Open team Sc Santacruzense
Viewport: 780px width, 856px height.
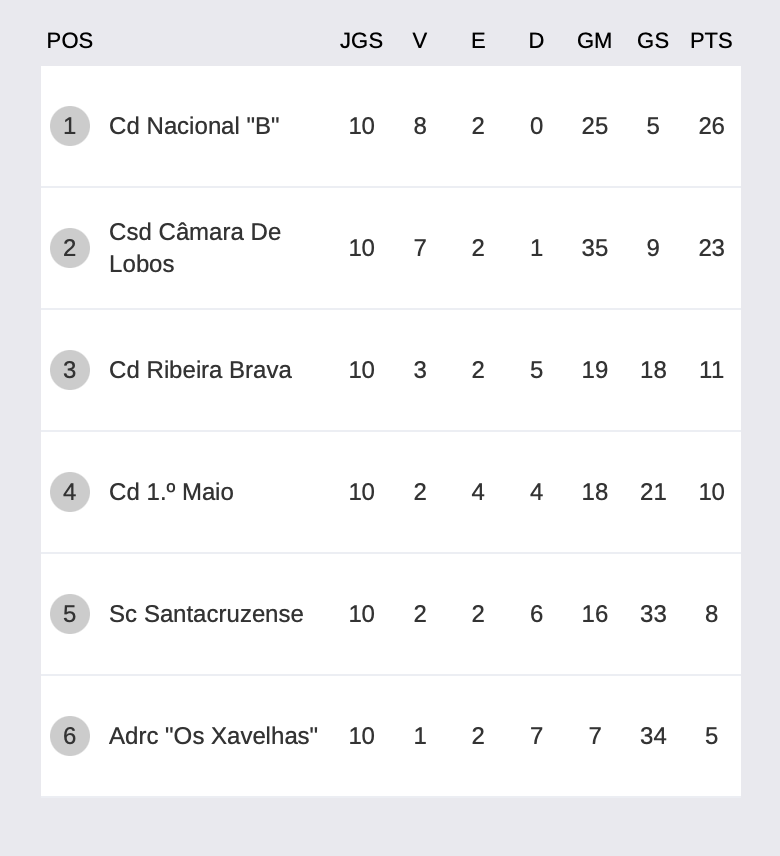(206, 614)
